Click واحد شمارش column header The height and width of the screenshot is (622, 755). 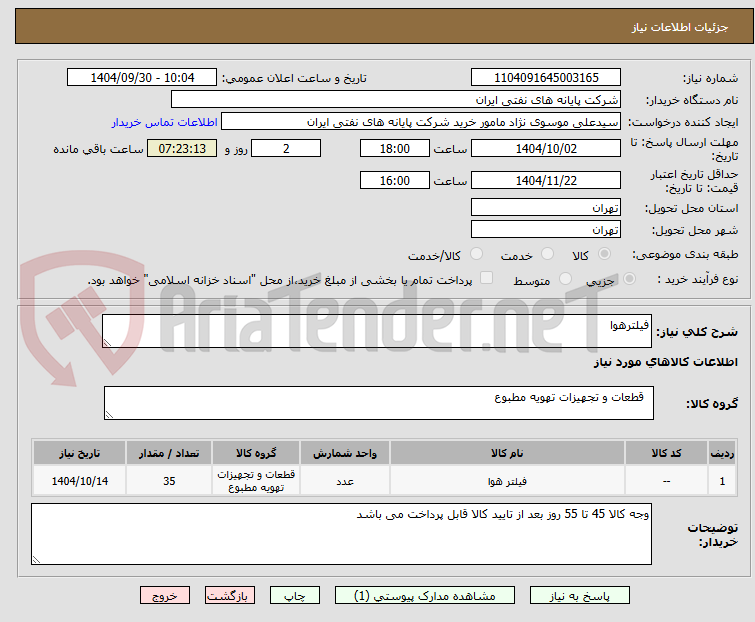click(345, 453)
